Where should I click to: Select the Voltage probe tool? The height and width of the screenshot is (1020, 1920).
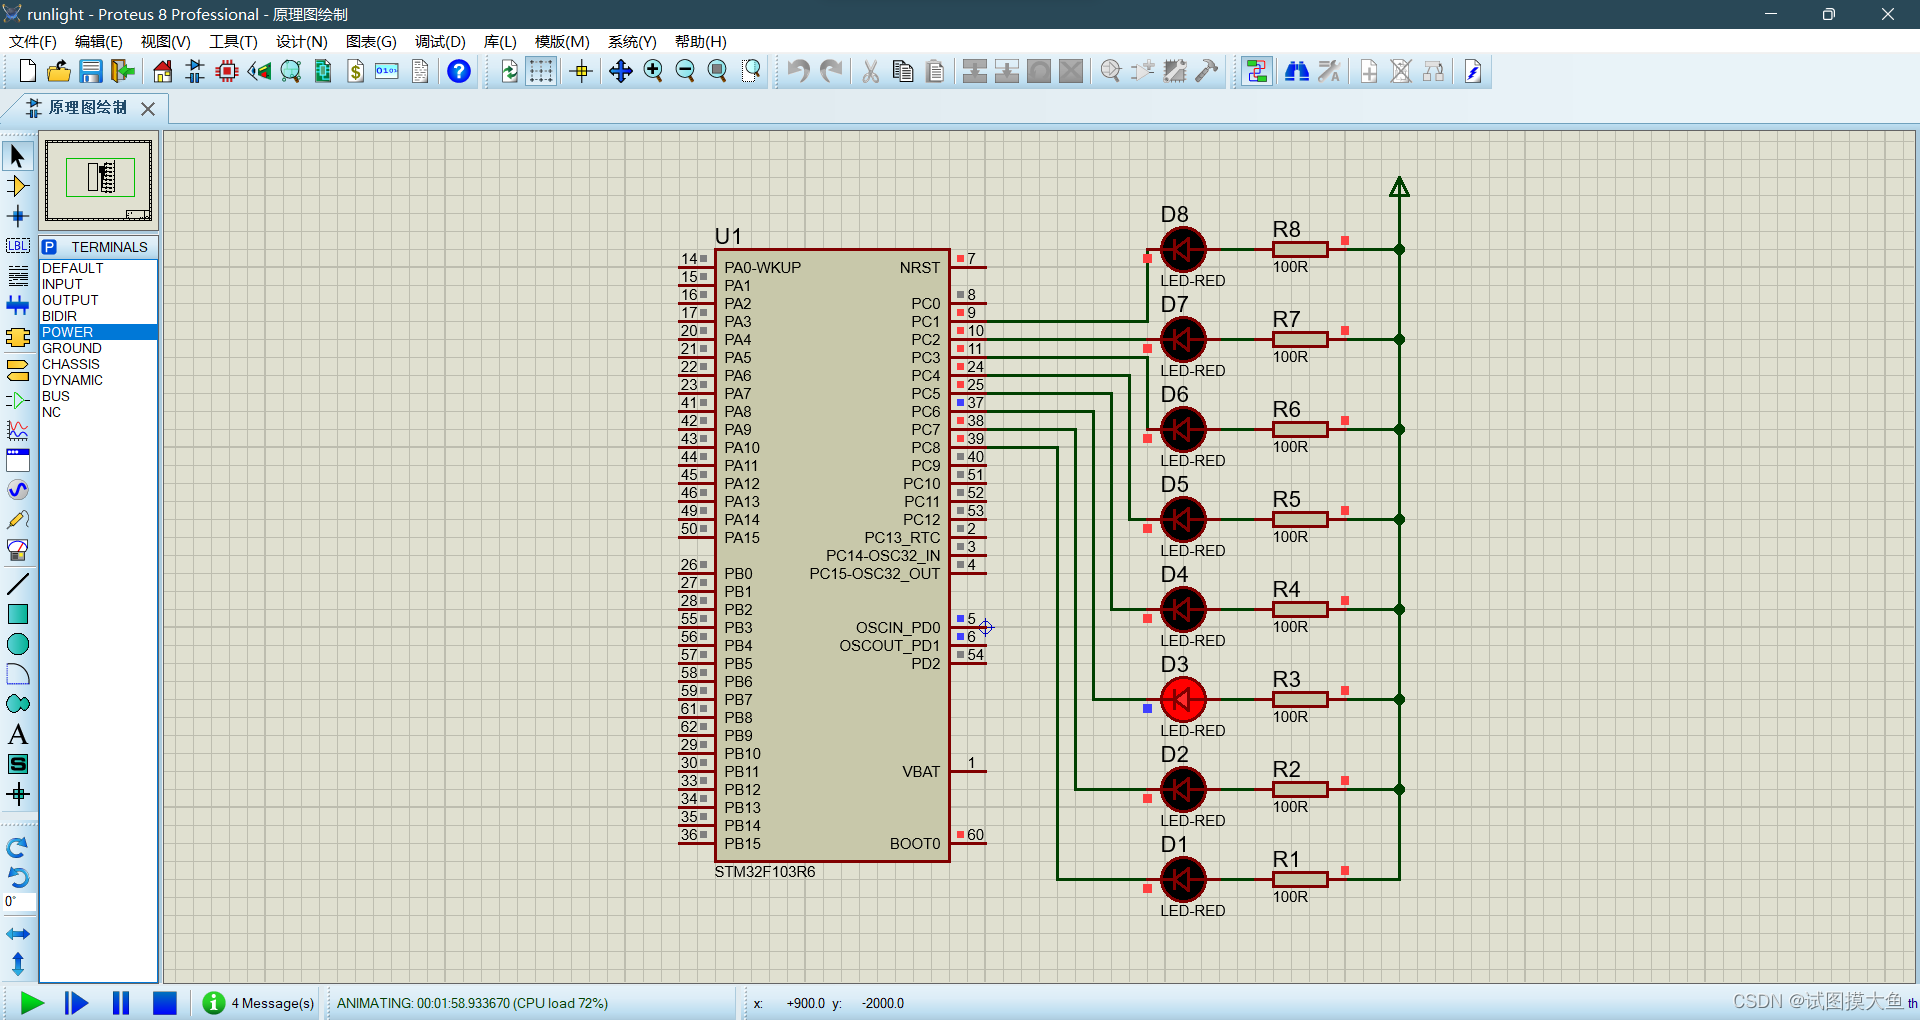point(18,519)
